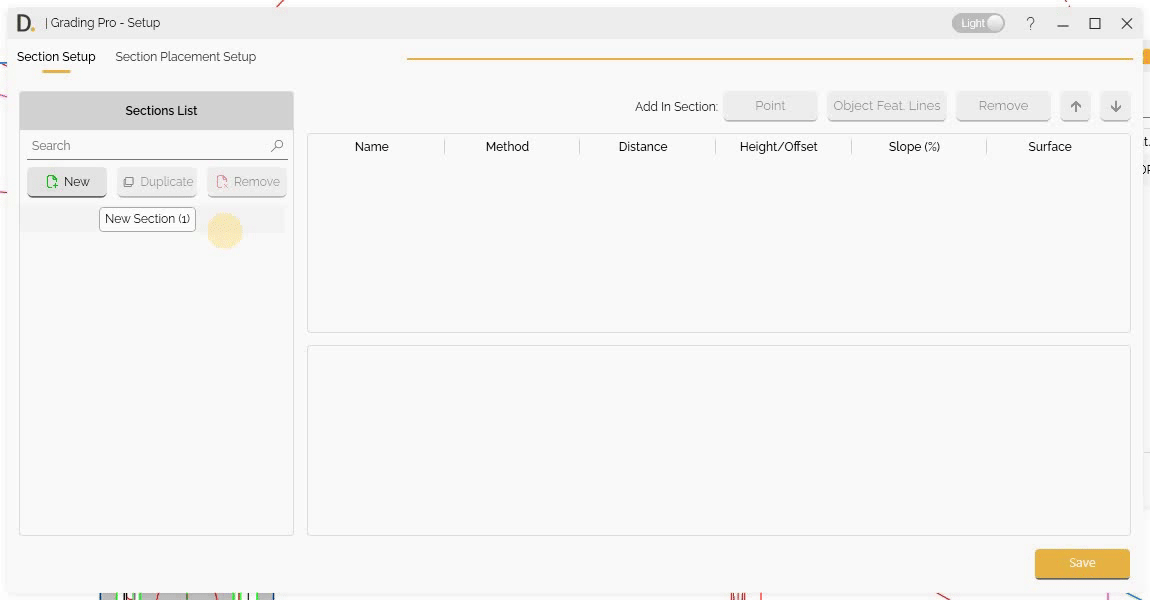Click the Point button in Add In Section
The height and width of the screenshot is (600, 1150).
[x=770, y=105]
